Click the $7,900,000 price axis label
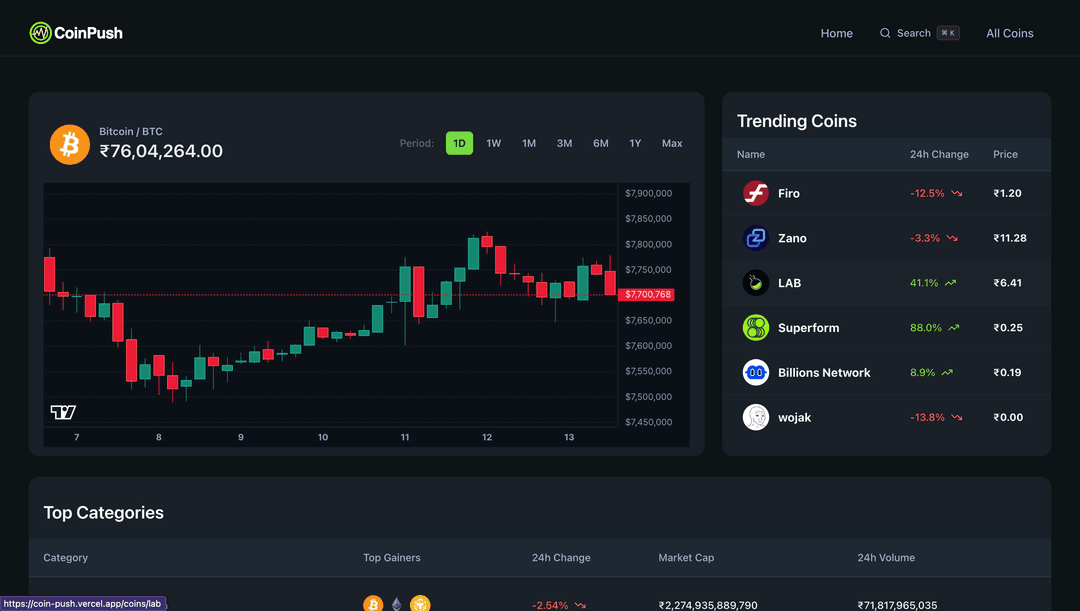 tap(648, 193)
